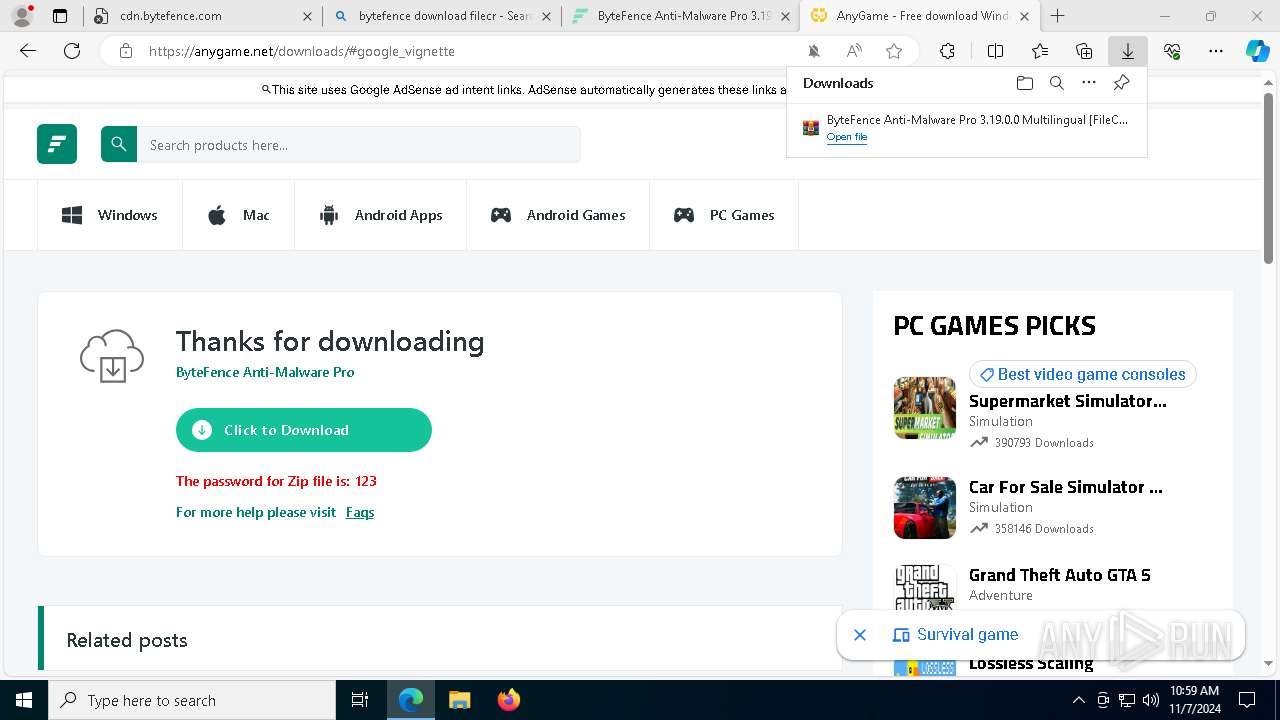Viewport: 1280px width, 720px height.
Task: Open the notification center icon
Action: tap(1247, 700)
